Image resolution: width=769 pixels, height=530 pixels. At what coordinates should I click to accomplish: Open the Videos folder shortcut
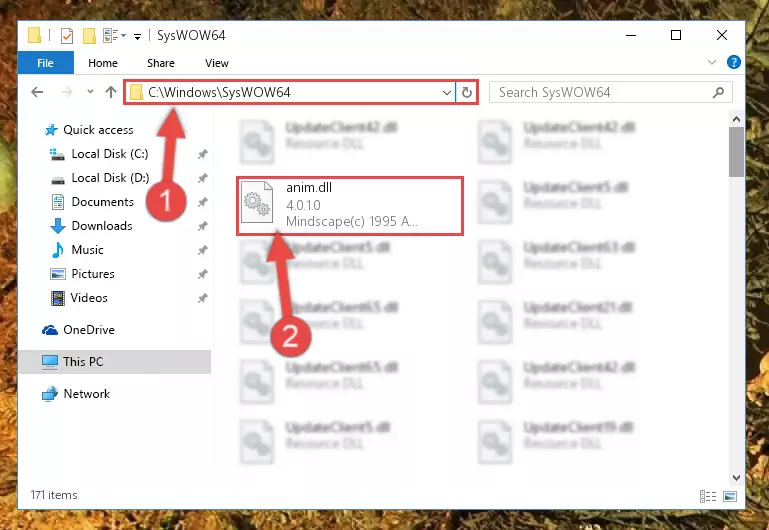tap(79, 298)
